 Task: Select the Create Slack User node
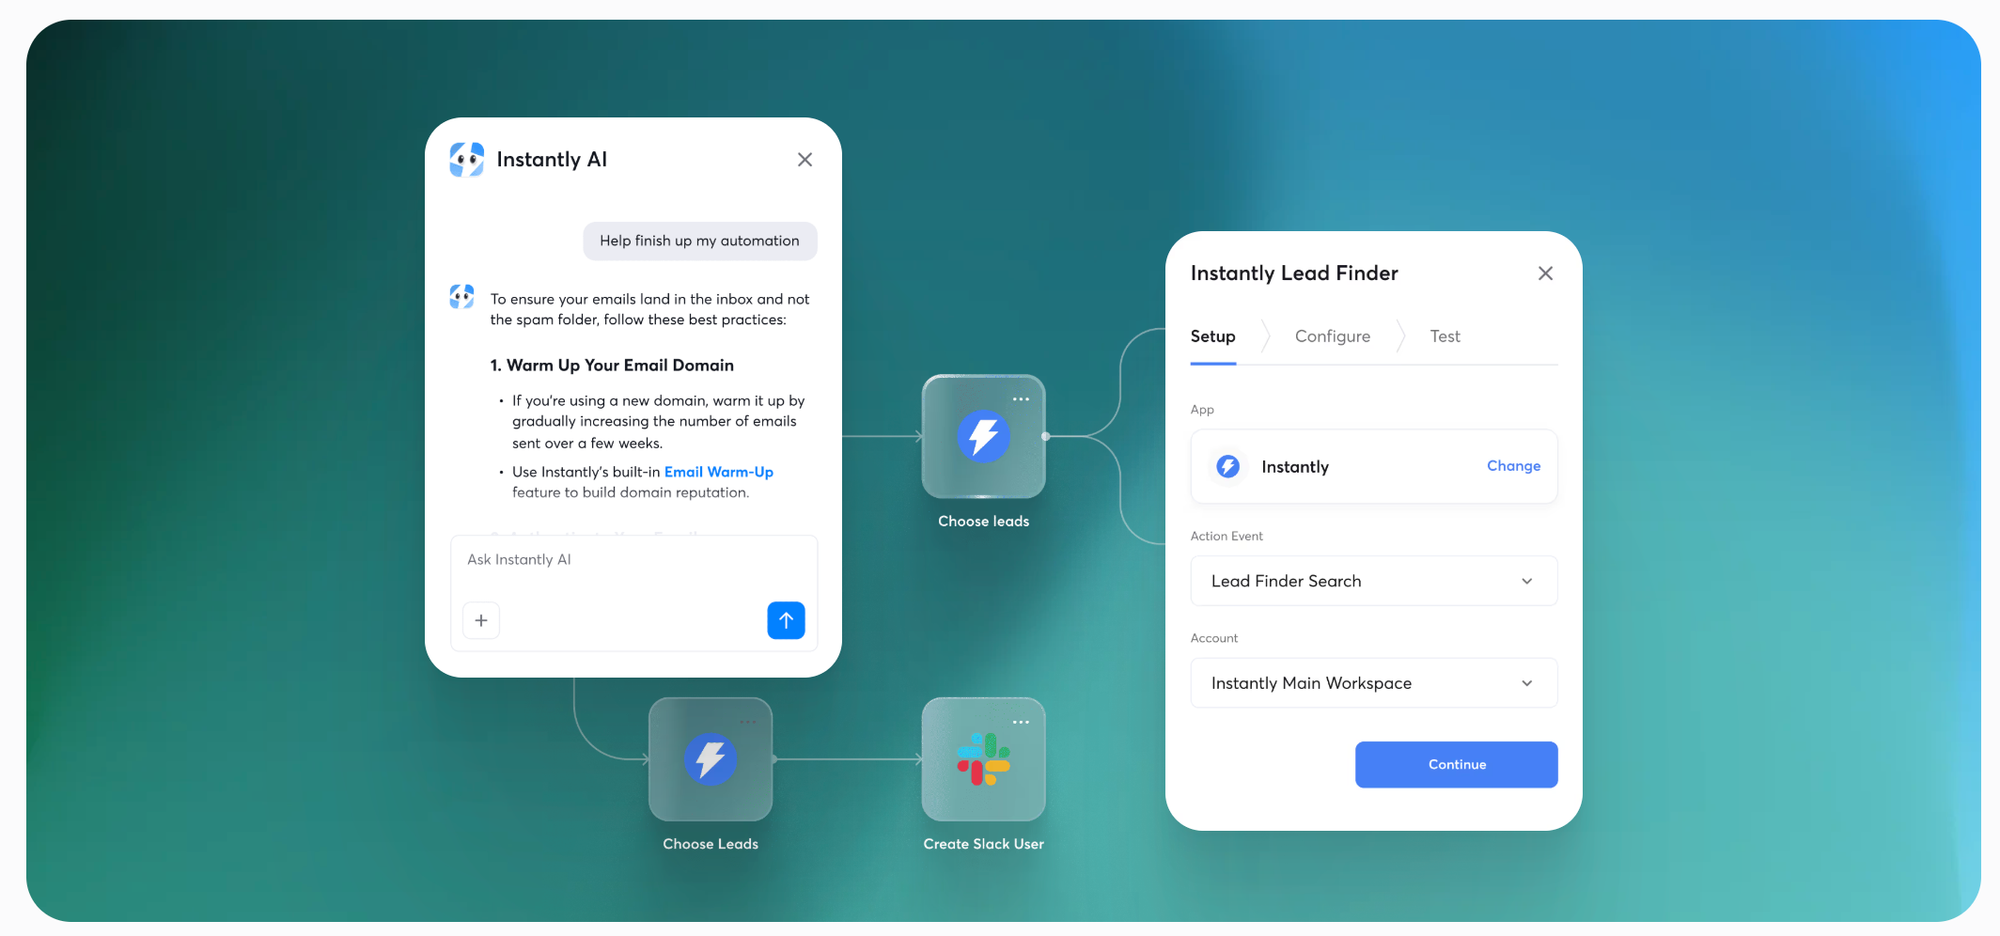tap(983, 759)
